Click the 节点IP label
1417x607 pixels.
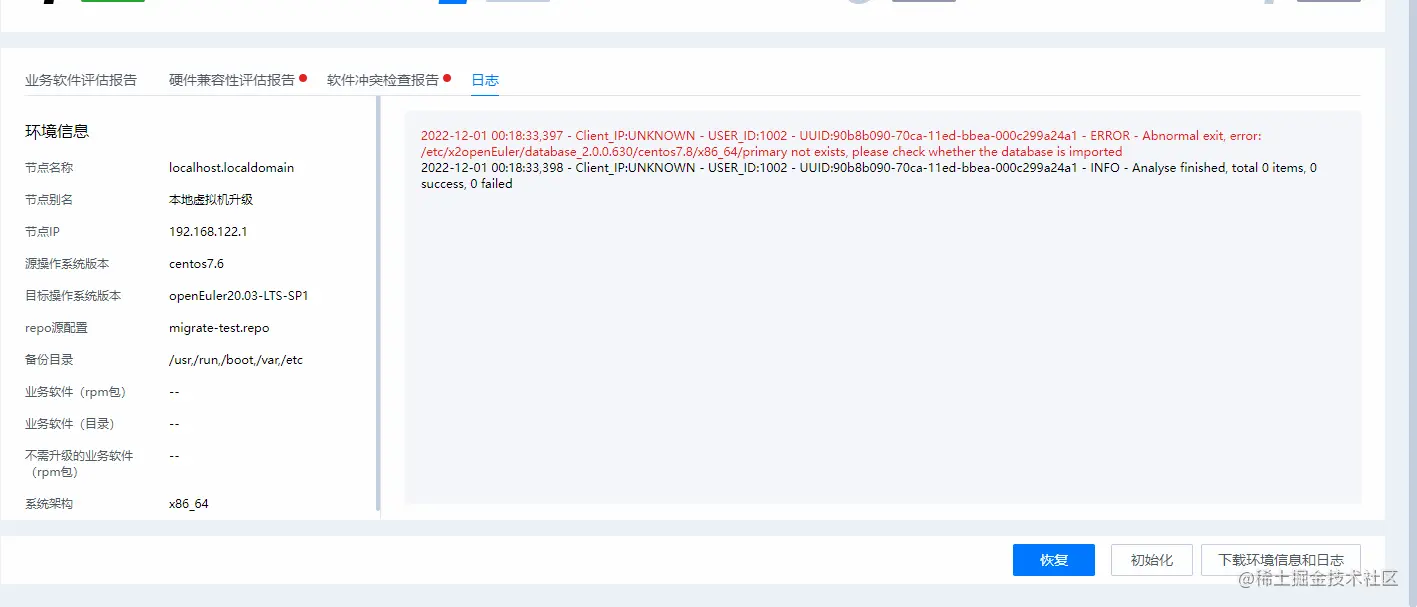click(x=43, y=232)
